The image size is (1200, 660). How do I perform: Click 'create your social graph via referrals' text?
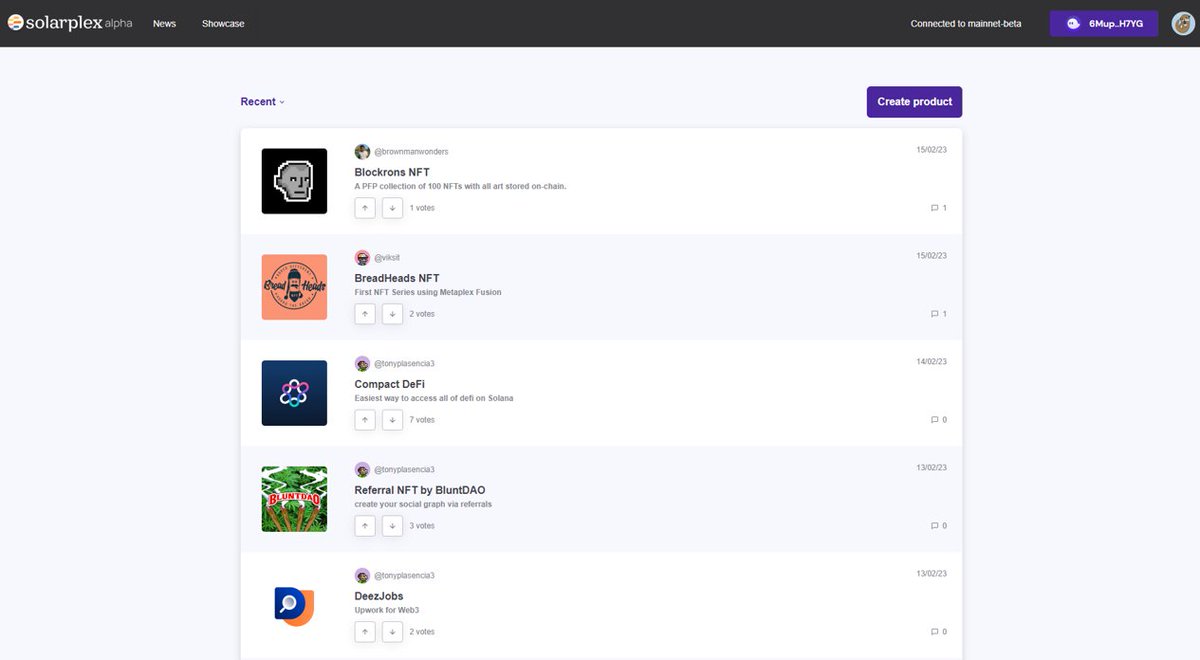423,504
